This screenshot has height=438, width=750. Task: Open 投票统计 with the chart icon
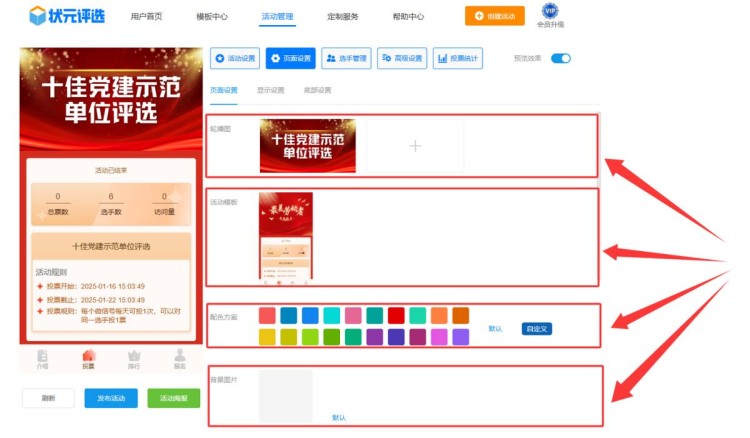[459, 58]
